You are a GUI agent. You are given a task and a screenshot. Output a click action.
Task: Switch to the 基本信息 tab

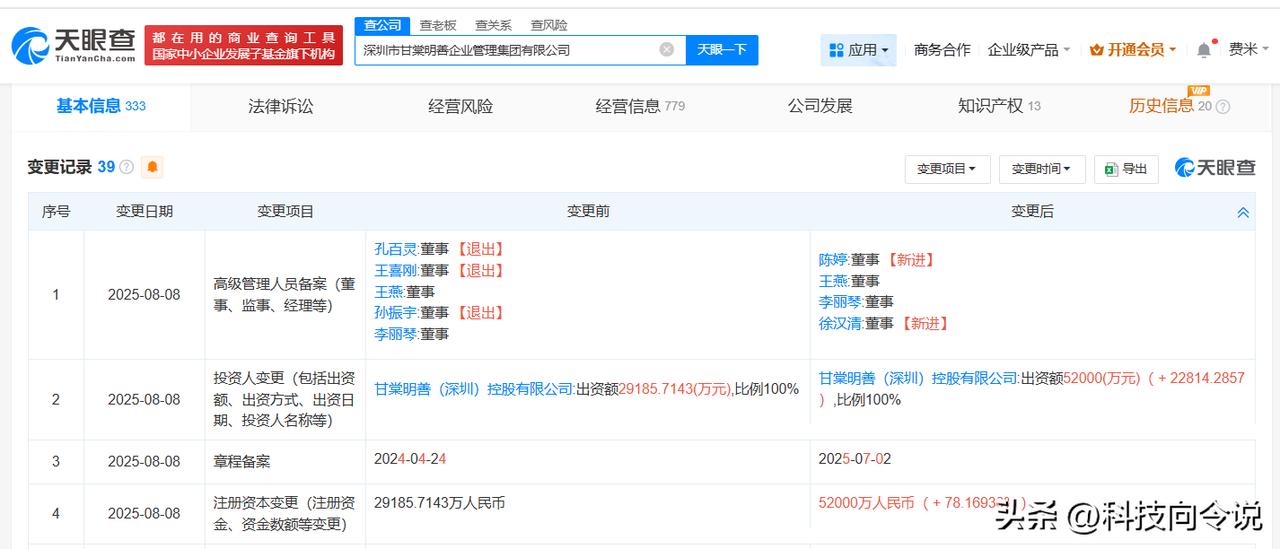point(101,106)
